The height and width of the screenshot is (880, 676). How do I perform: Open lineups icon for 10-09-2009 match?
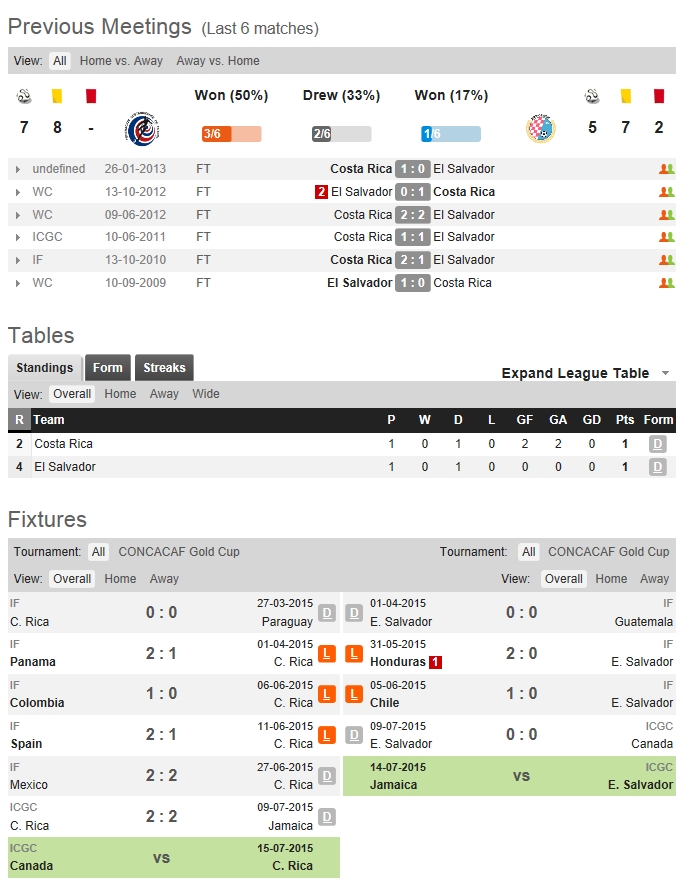pyautogui.click(x=666, y=283)
